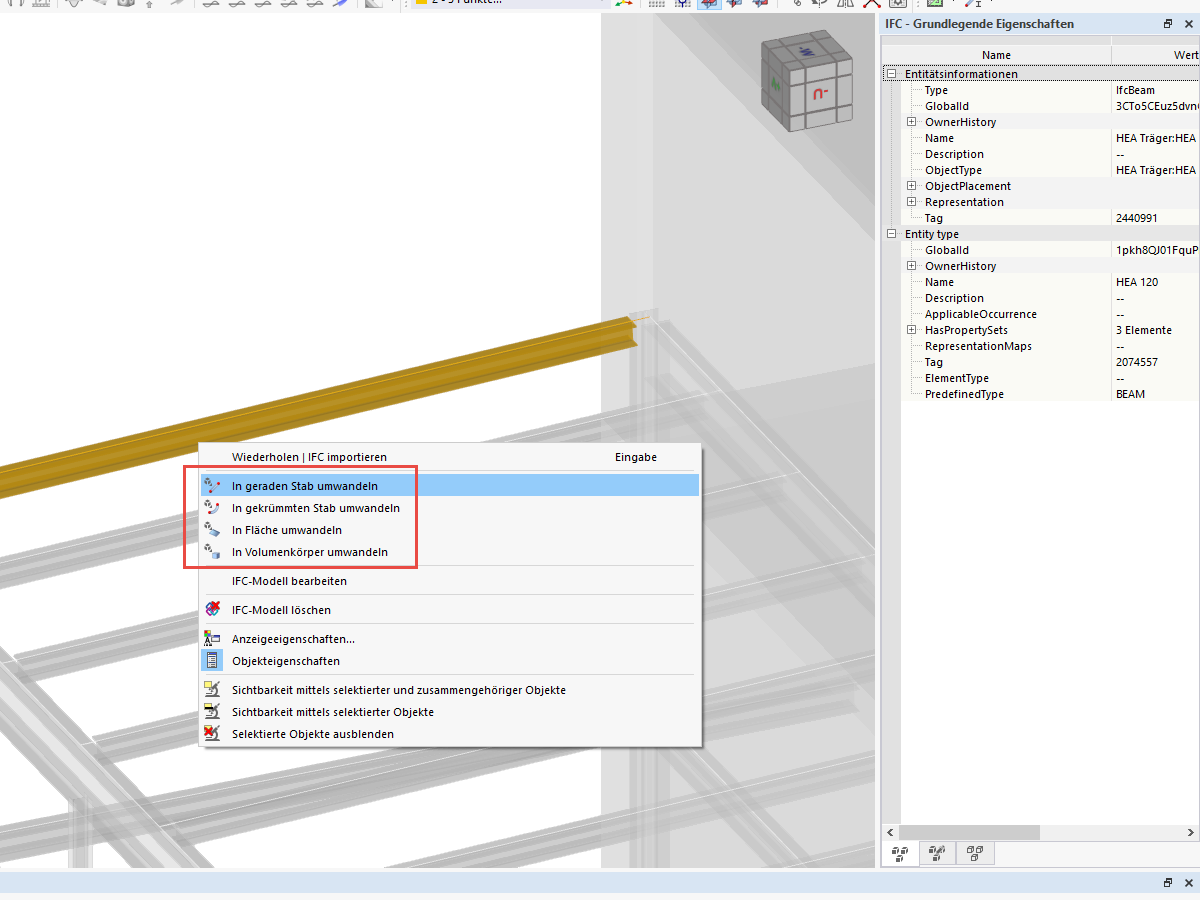Viewport: 1200px width, 900px height.
Task: Collapse the 'Entity type' group
Action: coord(890,234)
